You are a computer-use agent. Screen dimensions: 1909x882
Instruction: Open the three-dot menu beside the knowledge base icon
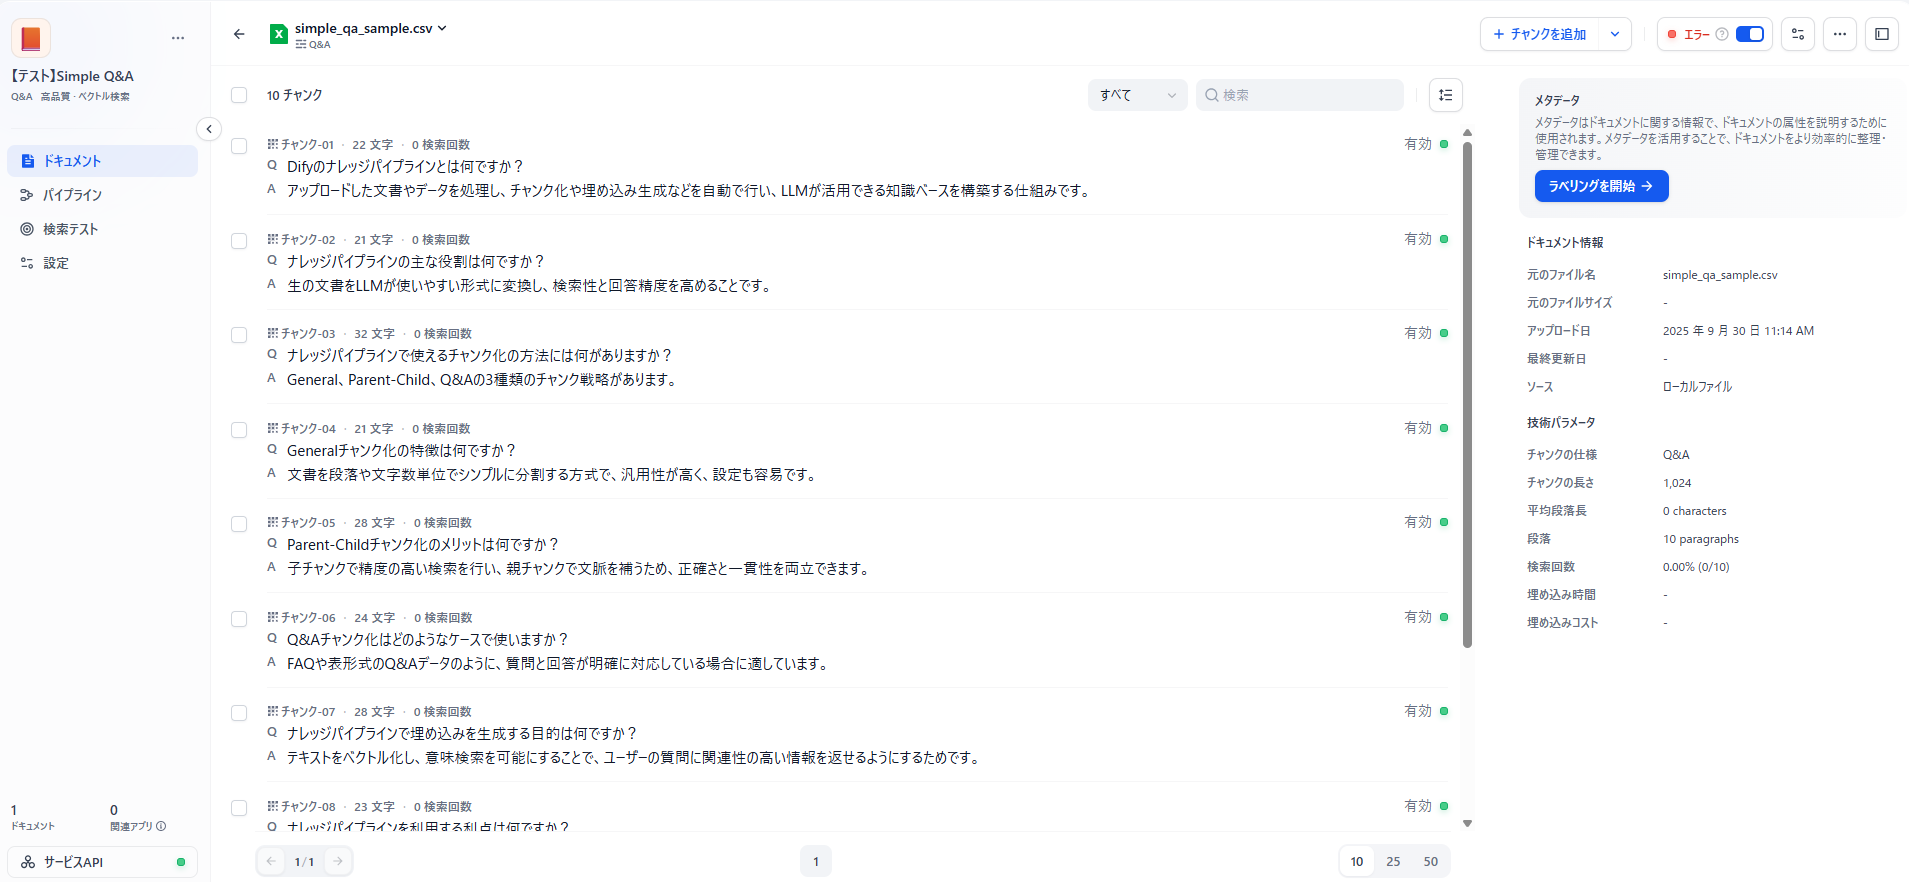(x=178, y=38)
